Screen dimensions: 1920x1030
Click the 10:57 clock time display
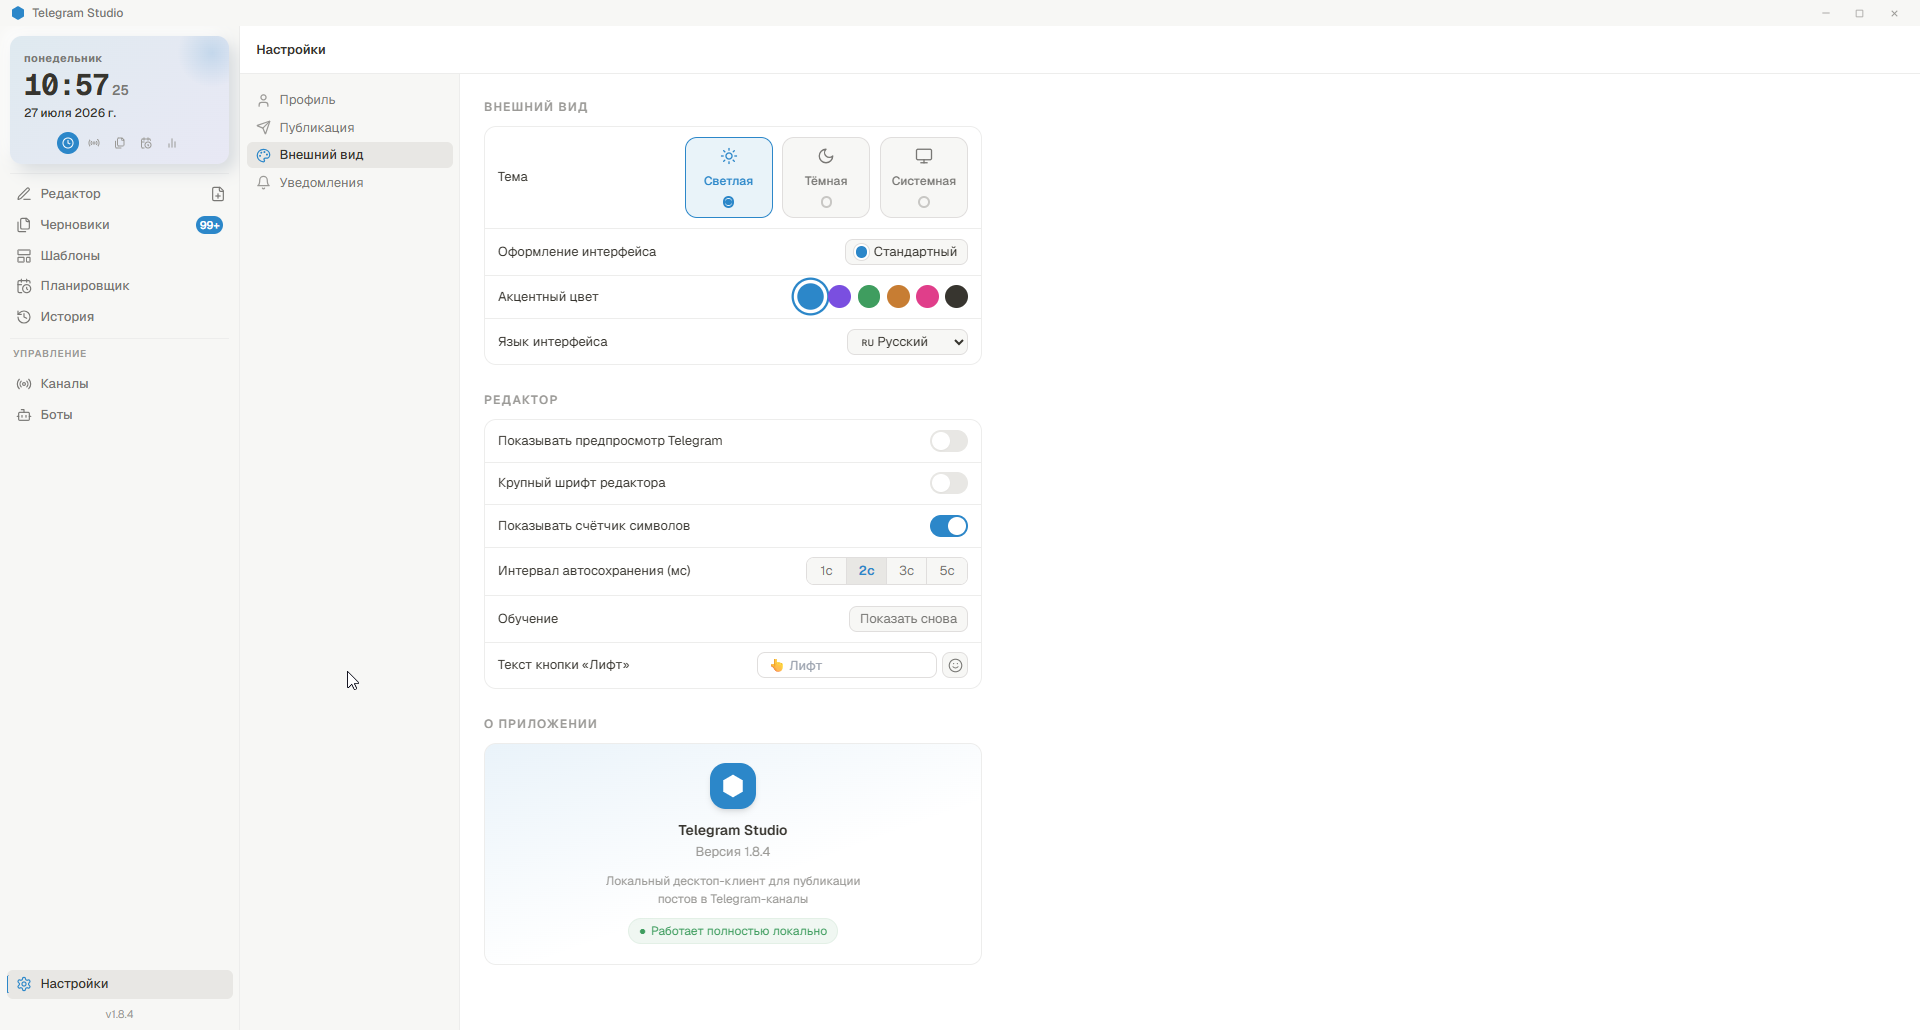pyautogui.click(x=66, y=86)
